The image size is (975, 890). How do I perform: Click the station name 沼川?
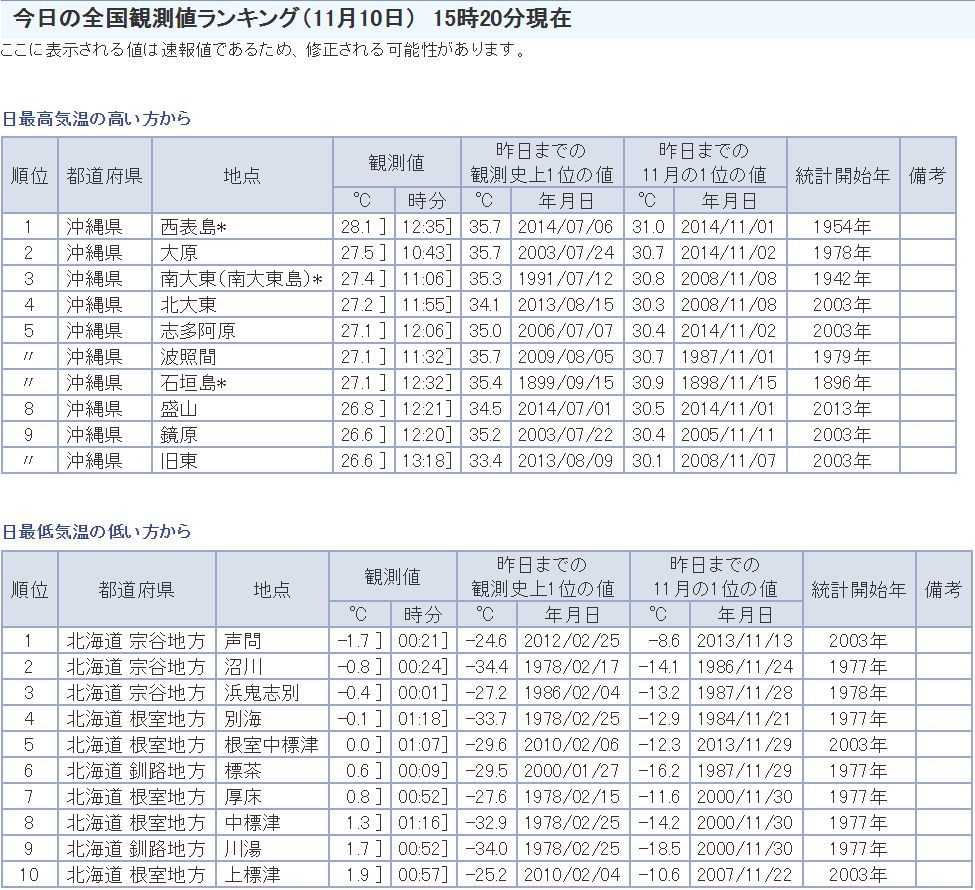243,667
